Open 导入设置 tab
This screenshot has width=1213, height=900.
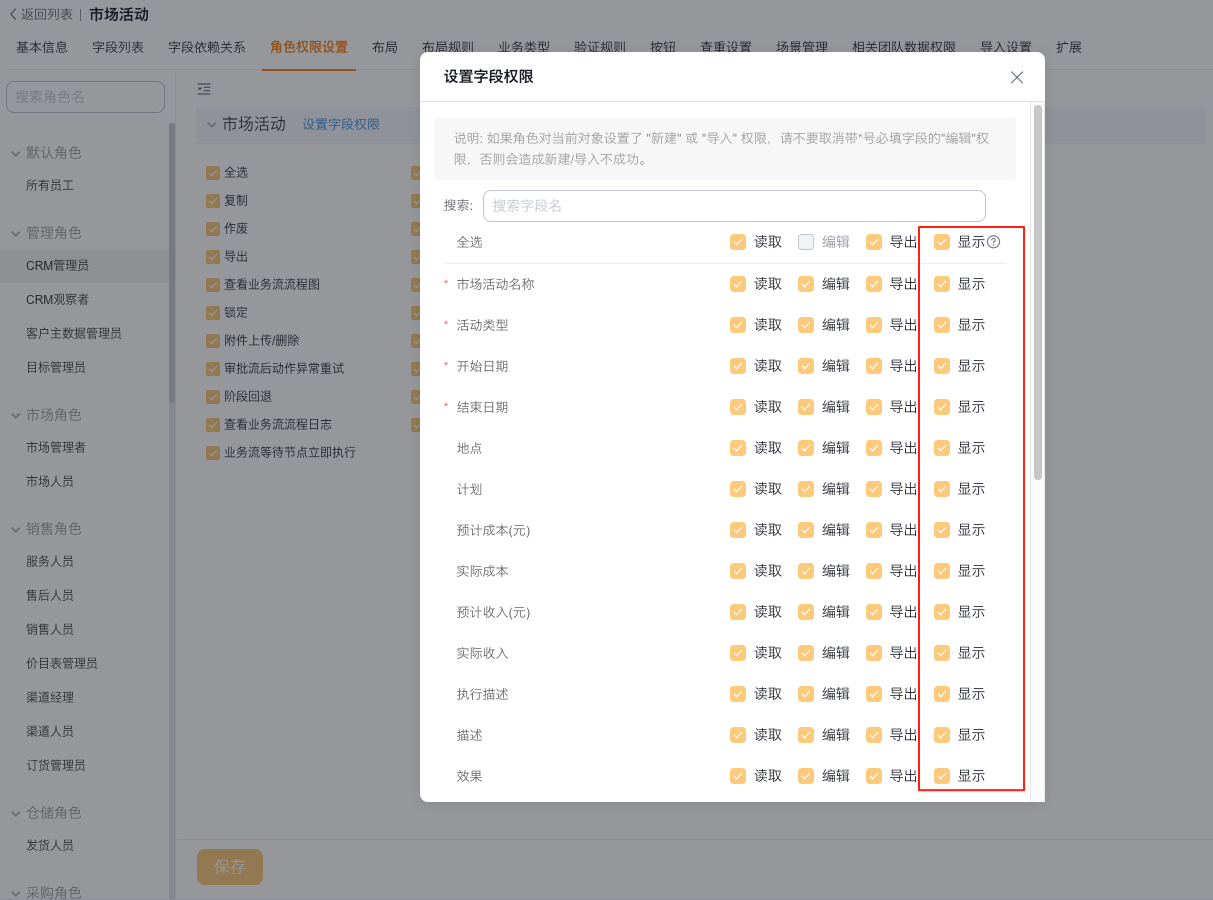pyautogui.click(x=1006, y=48)
